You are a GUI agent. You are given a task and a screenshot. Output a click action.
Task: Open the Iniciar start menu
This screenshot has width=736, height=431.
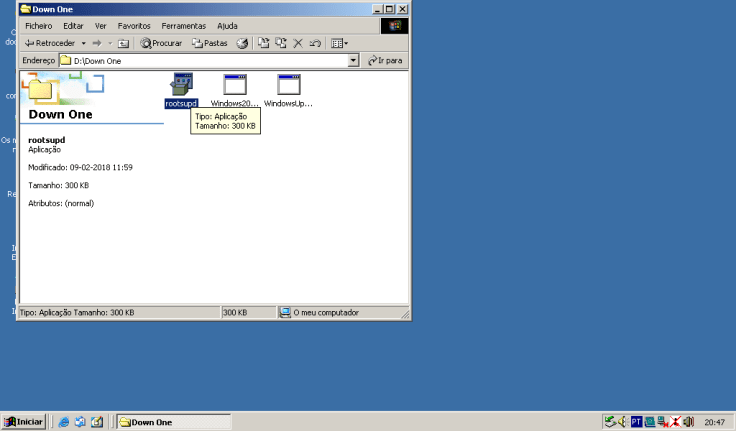pos(23,422)
